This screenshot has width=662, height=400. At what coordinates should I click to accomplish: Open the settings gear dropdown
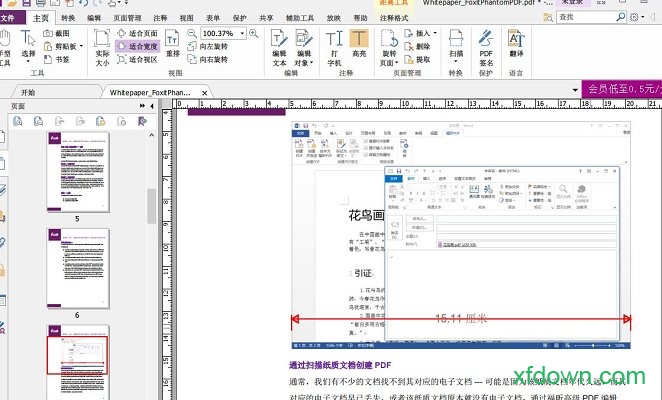coord(637,17)
